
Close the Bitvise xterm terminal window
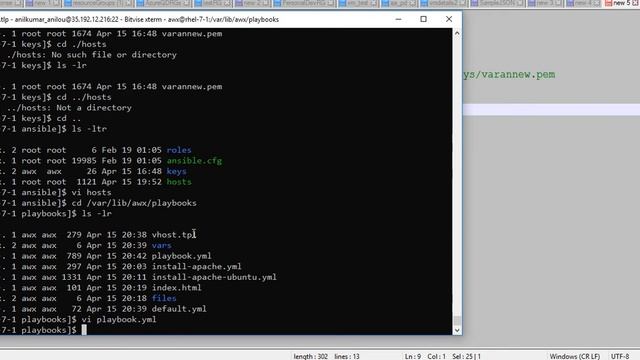pyautogui.click(x=449, y=19)
